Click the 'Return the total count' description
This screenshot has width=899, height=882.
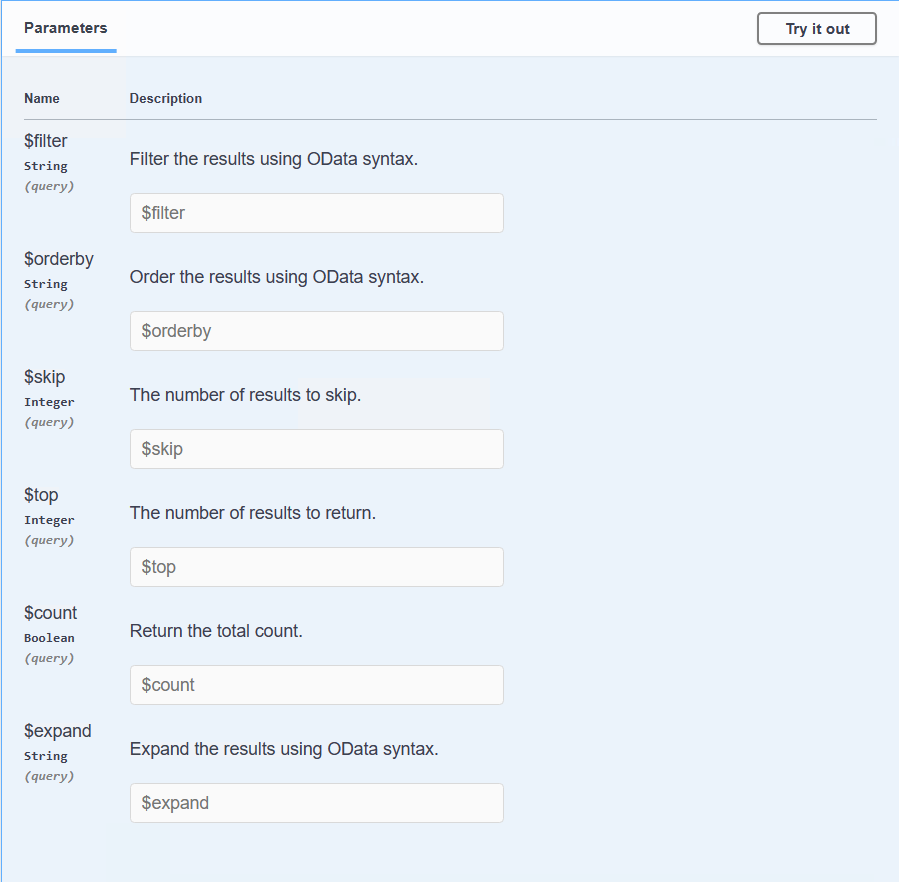(x=216, y=631)
